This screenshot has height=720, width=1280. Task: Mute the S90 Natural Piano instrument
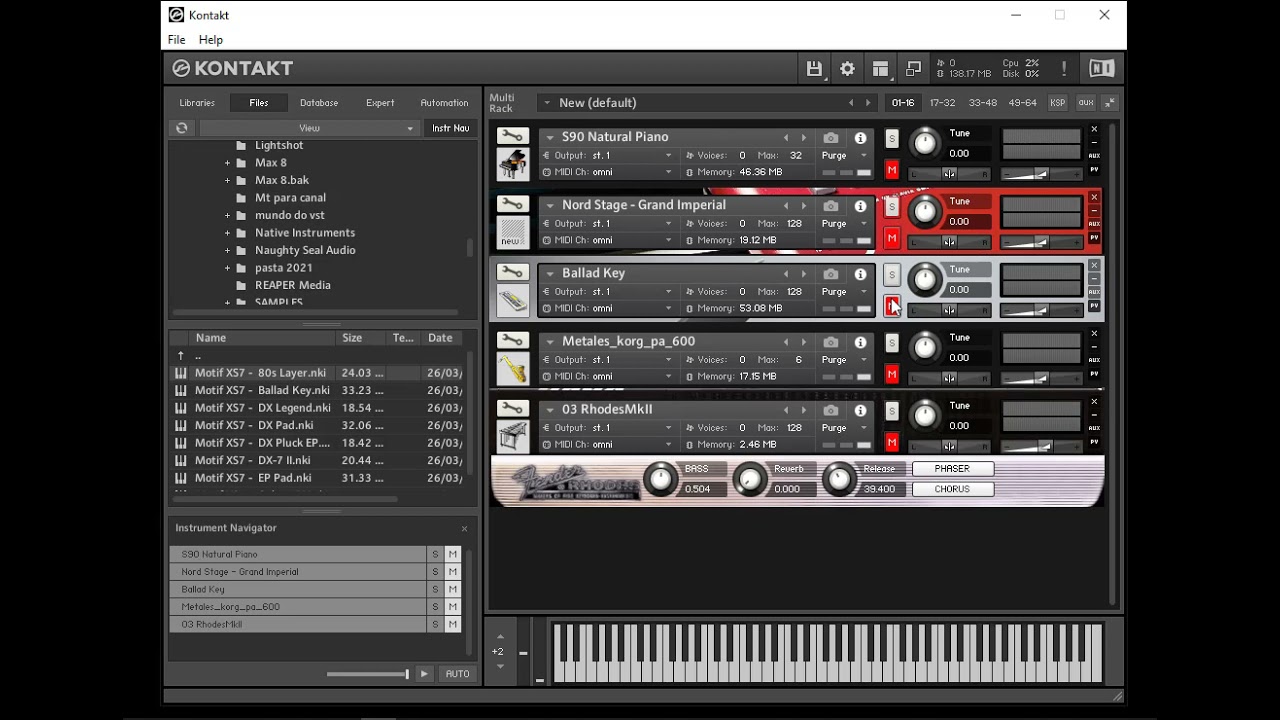pyautogui.click(x=892, y=170)
